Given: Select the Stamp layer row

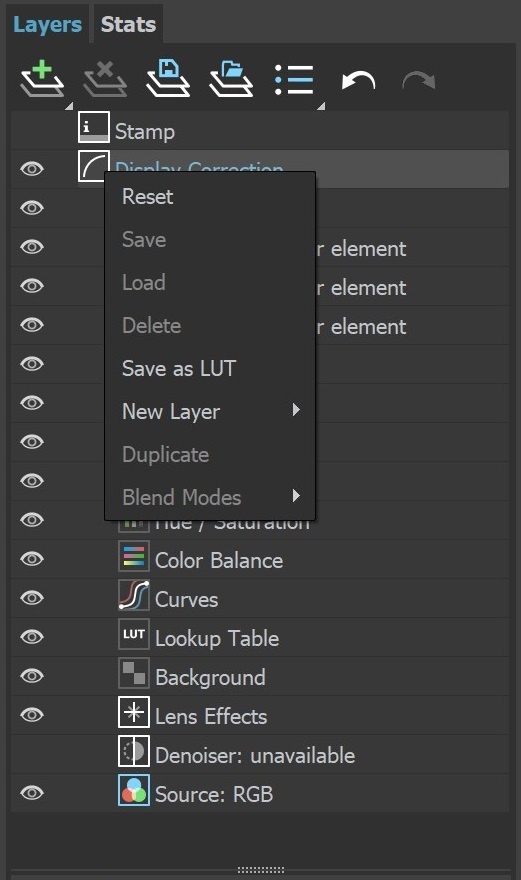Looking at the screenshot, I should point(260,131).
